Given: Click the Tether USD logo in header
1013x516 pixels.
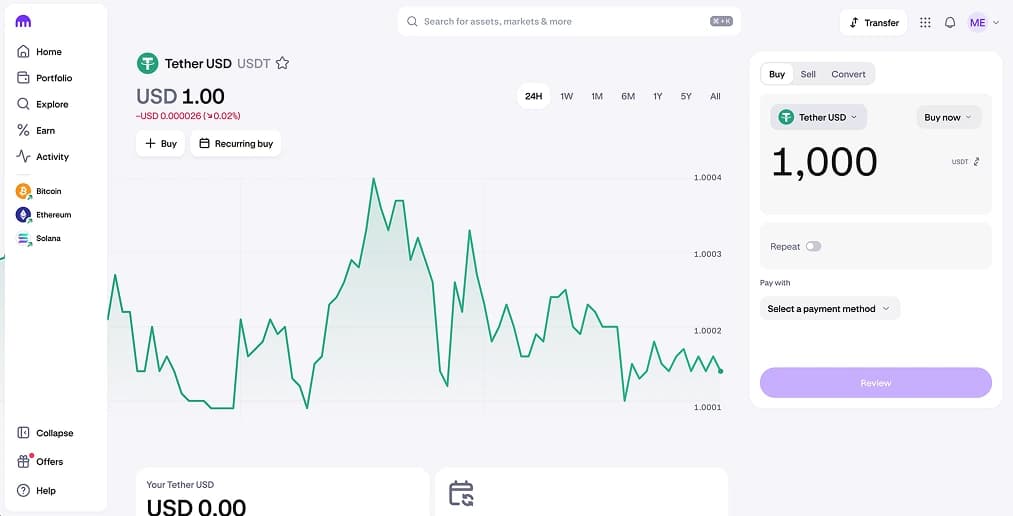Looking at the screenshot, I should click(x=147, y=63).
